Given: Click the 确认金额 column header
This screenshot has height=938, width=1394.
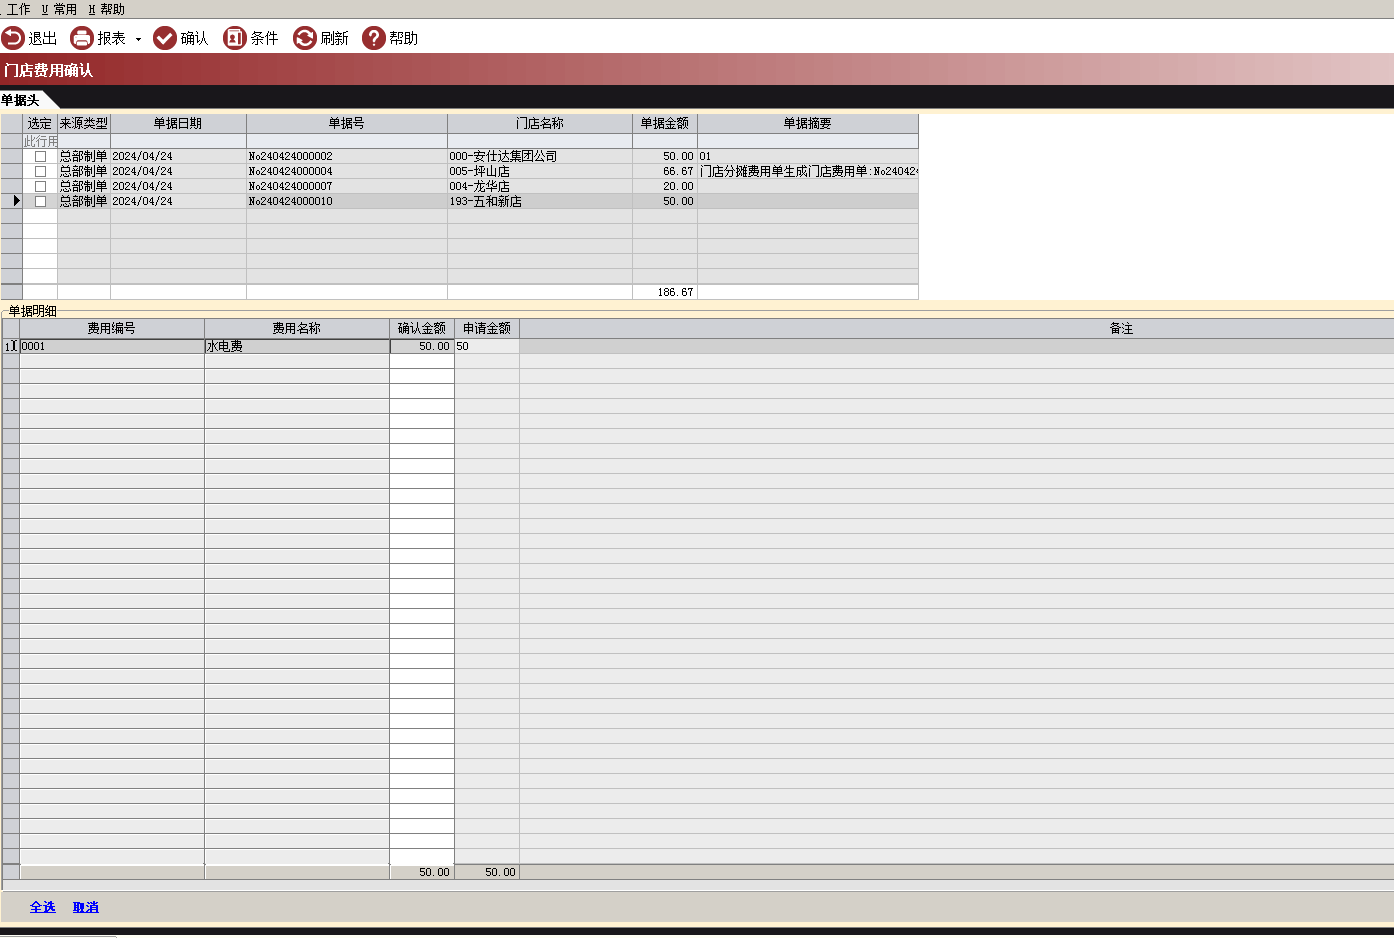Looking at the screenshot, I should tap(422, 329).
